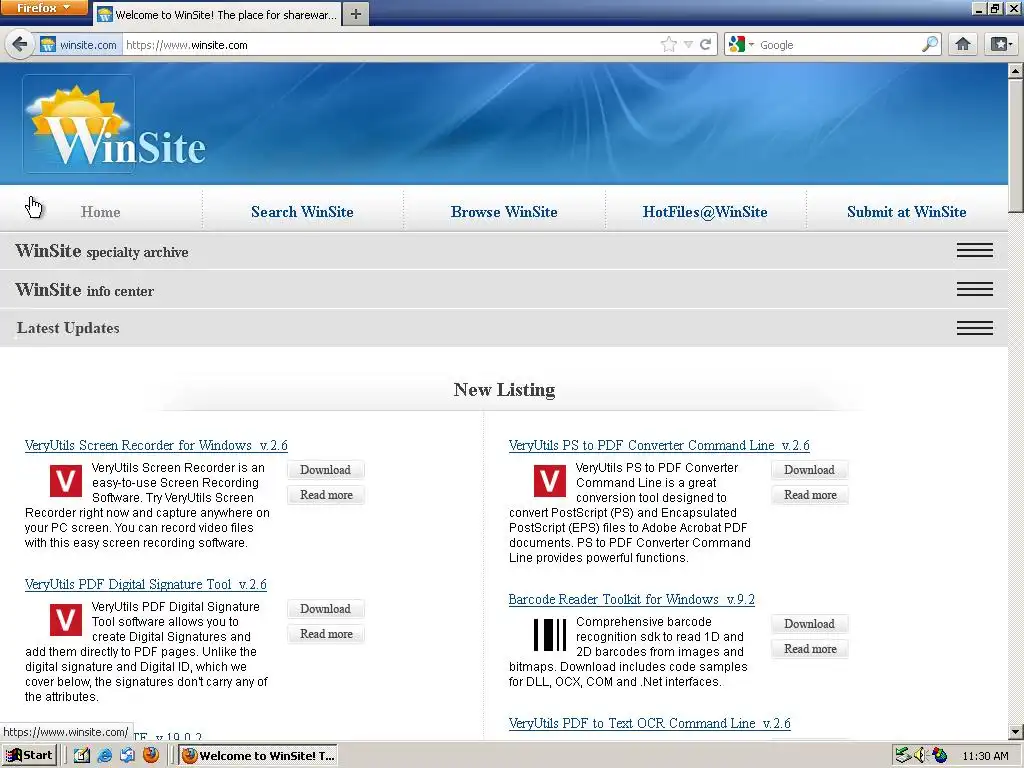
Task: Open the Browse WinSite menu item
Action: 504,212
